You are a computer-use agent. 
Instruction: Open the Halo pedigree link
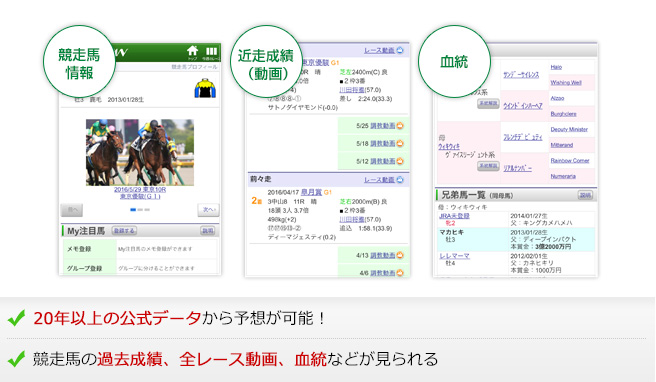pyautogui.click(x=556, y=67)
